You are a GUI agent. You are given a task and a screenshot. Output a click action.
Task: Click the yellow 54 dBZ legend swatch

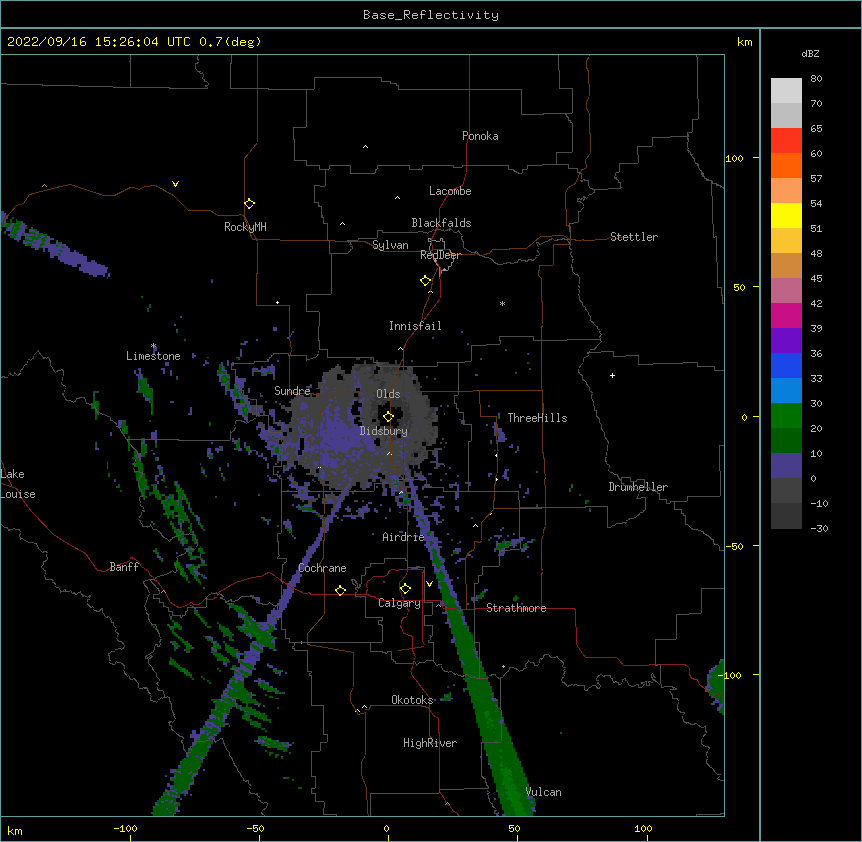pyautogui.click(x=786, y=215)
